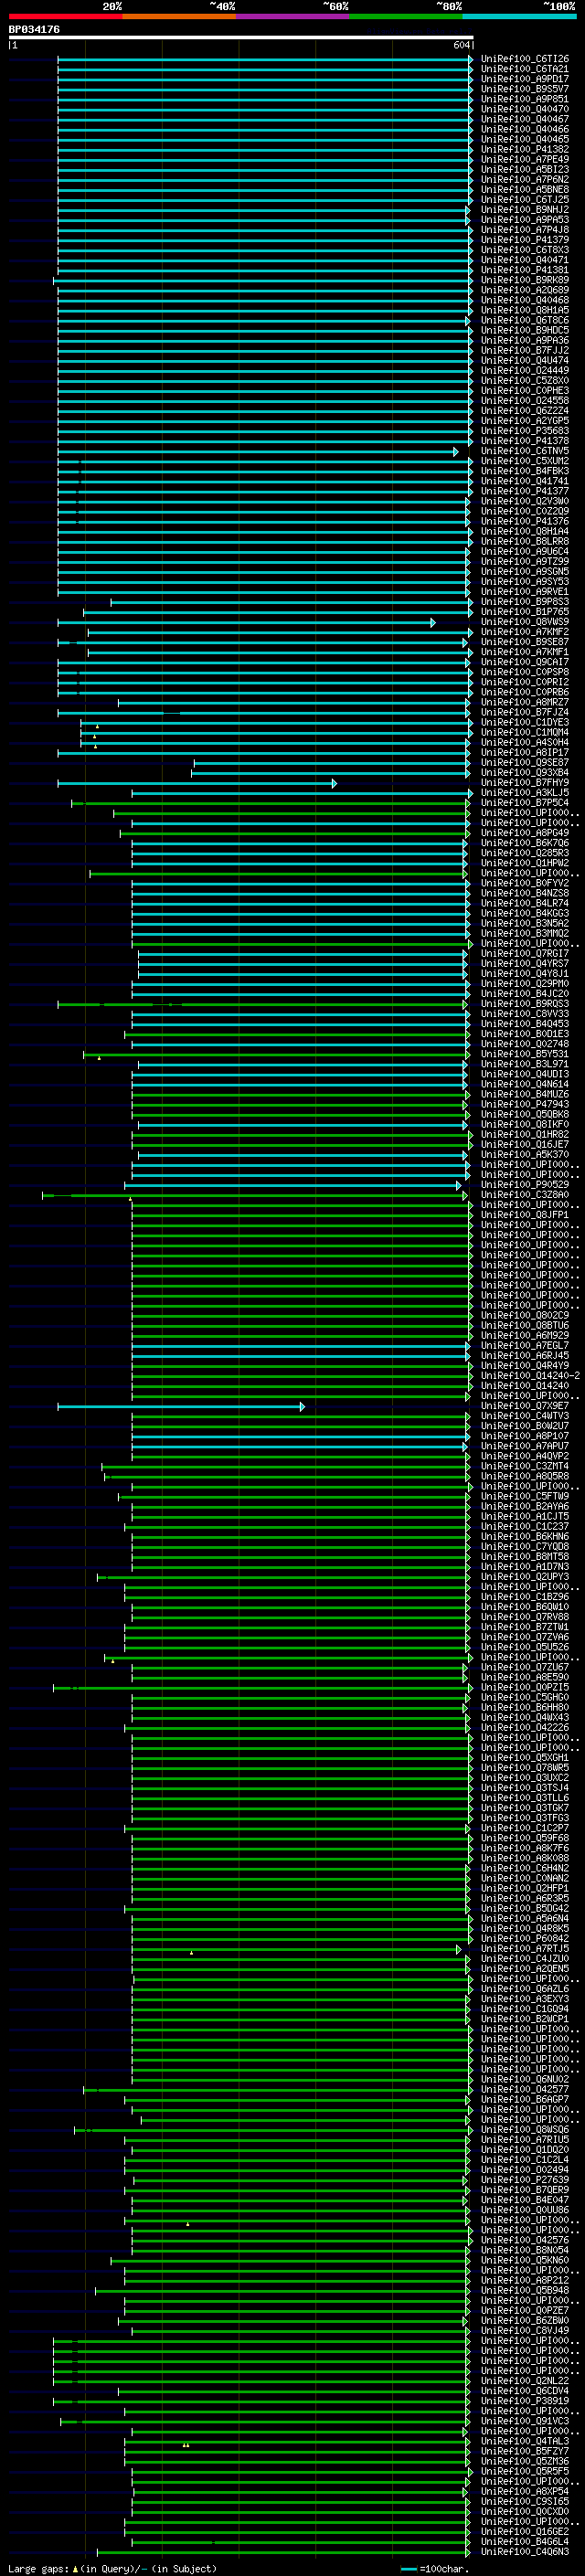Select the label UniRef100_P35683
585x2576 pixels.
pyautogui.click(x=525, y=431)
